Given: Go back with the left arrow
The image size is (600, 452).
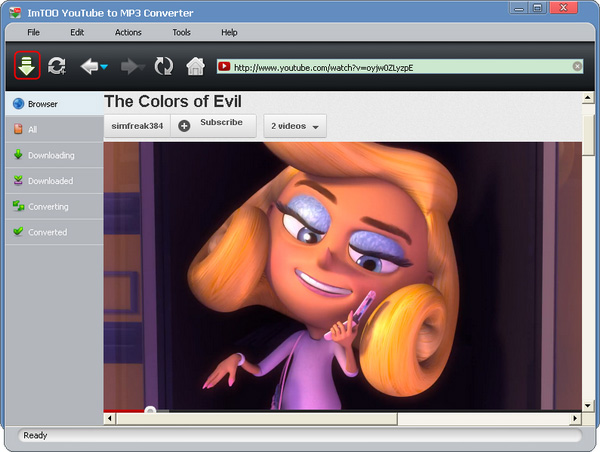Looking at the screenshot, I should click(89, 66).
